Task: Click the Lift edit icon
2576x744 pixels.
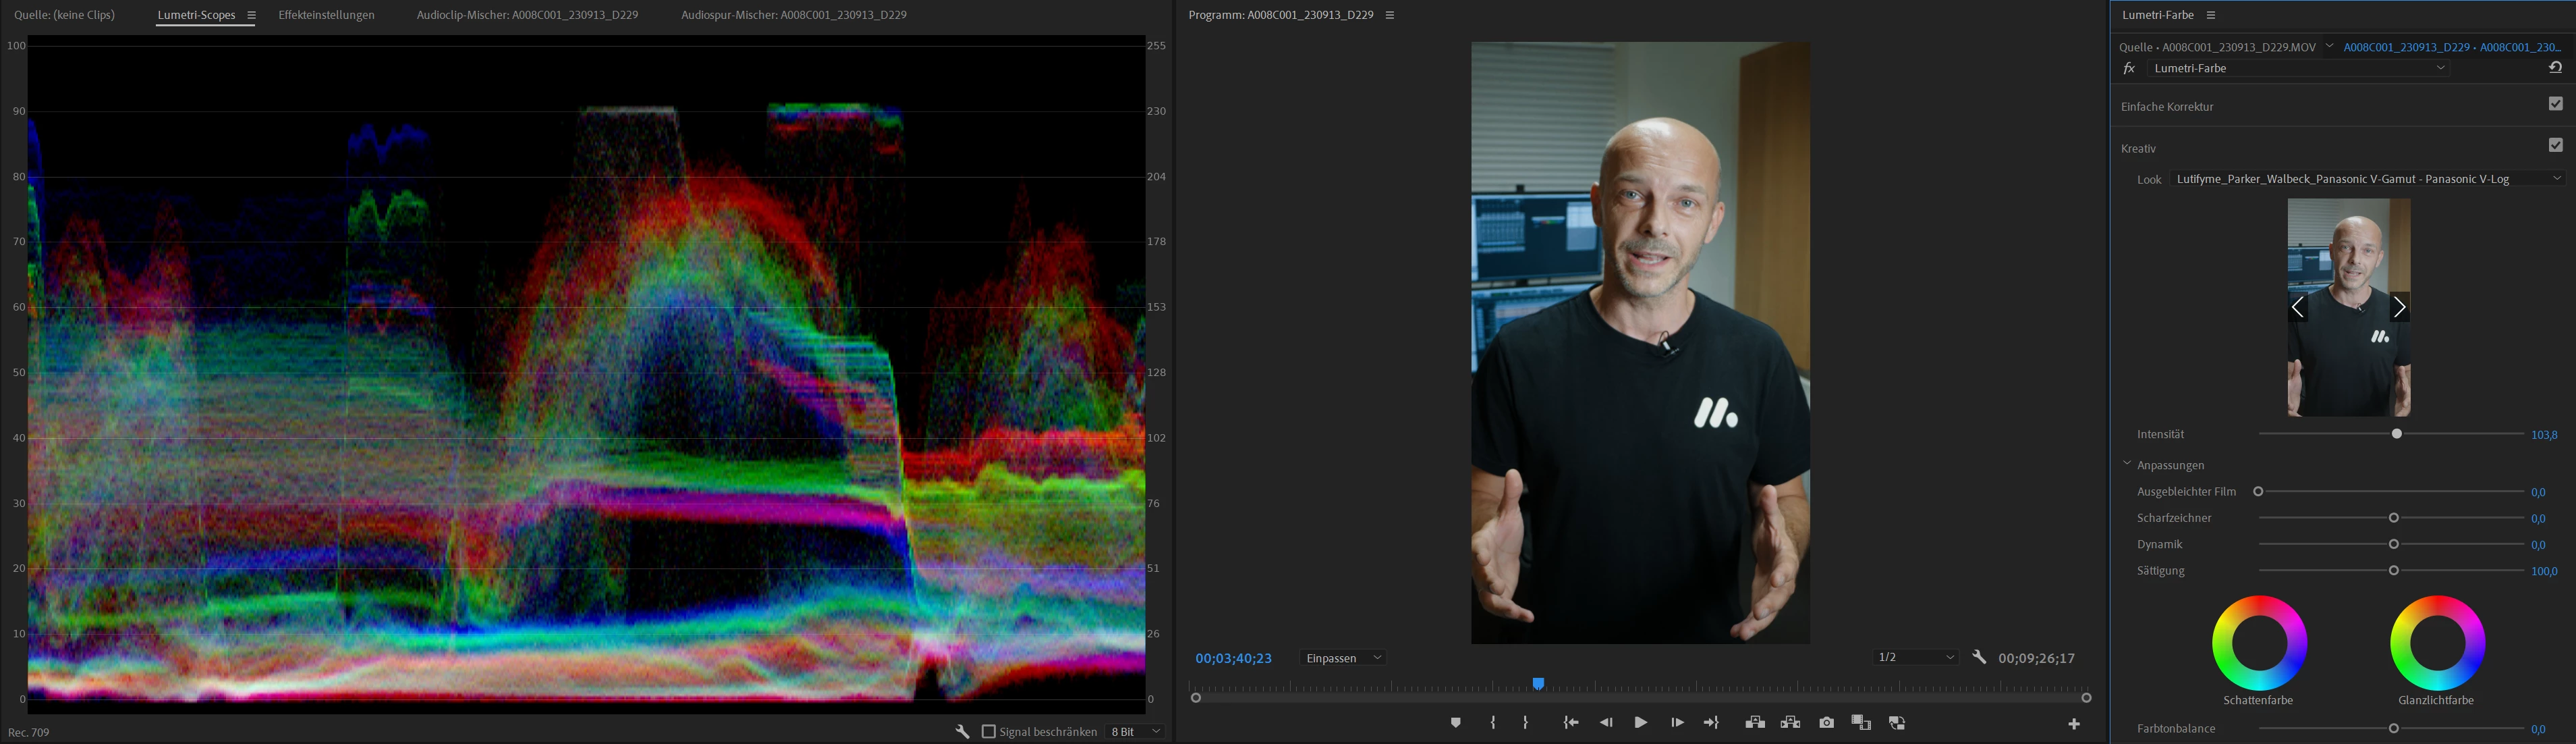Action: 1755,723
